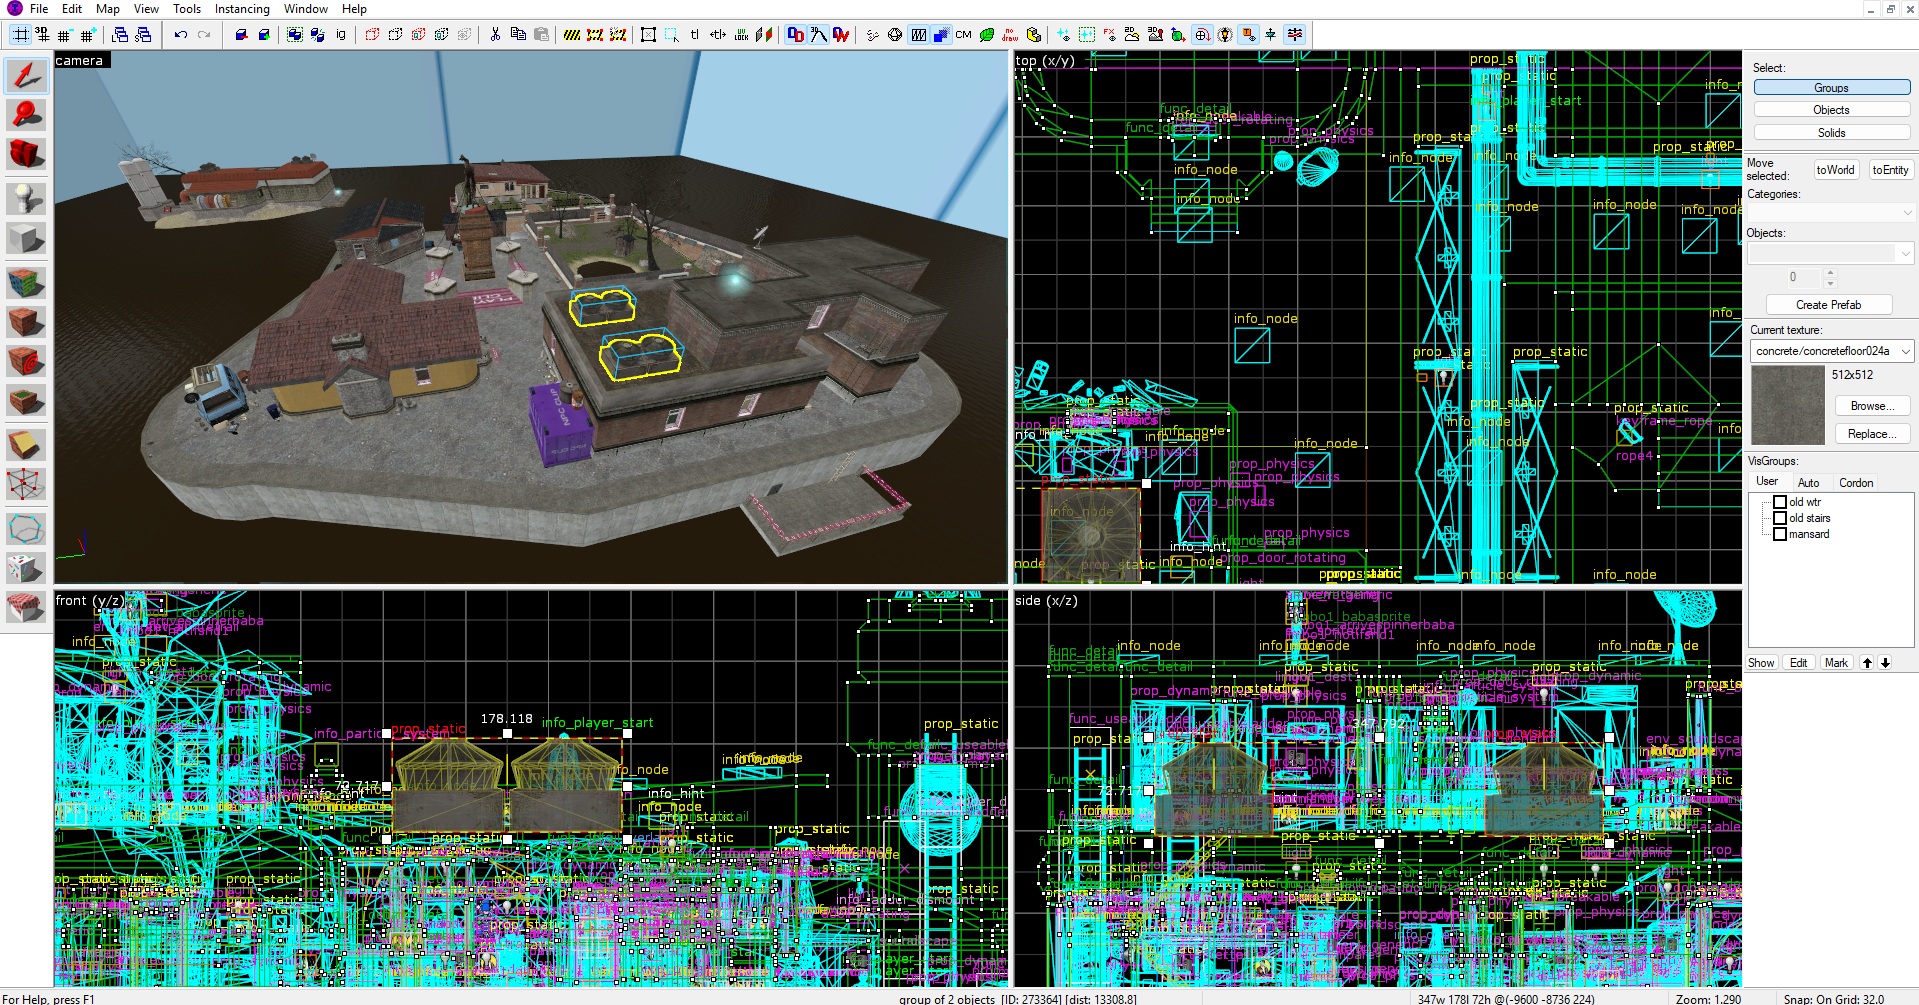The width and height of the screenshot is (1919, 1005).
Task: Select the Magnify zoom tool
Action: 26,115
